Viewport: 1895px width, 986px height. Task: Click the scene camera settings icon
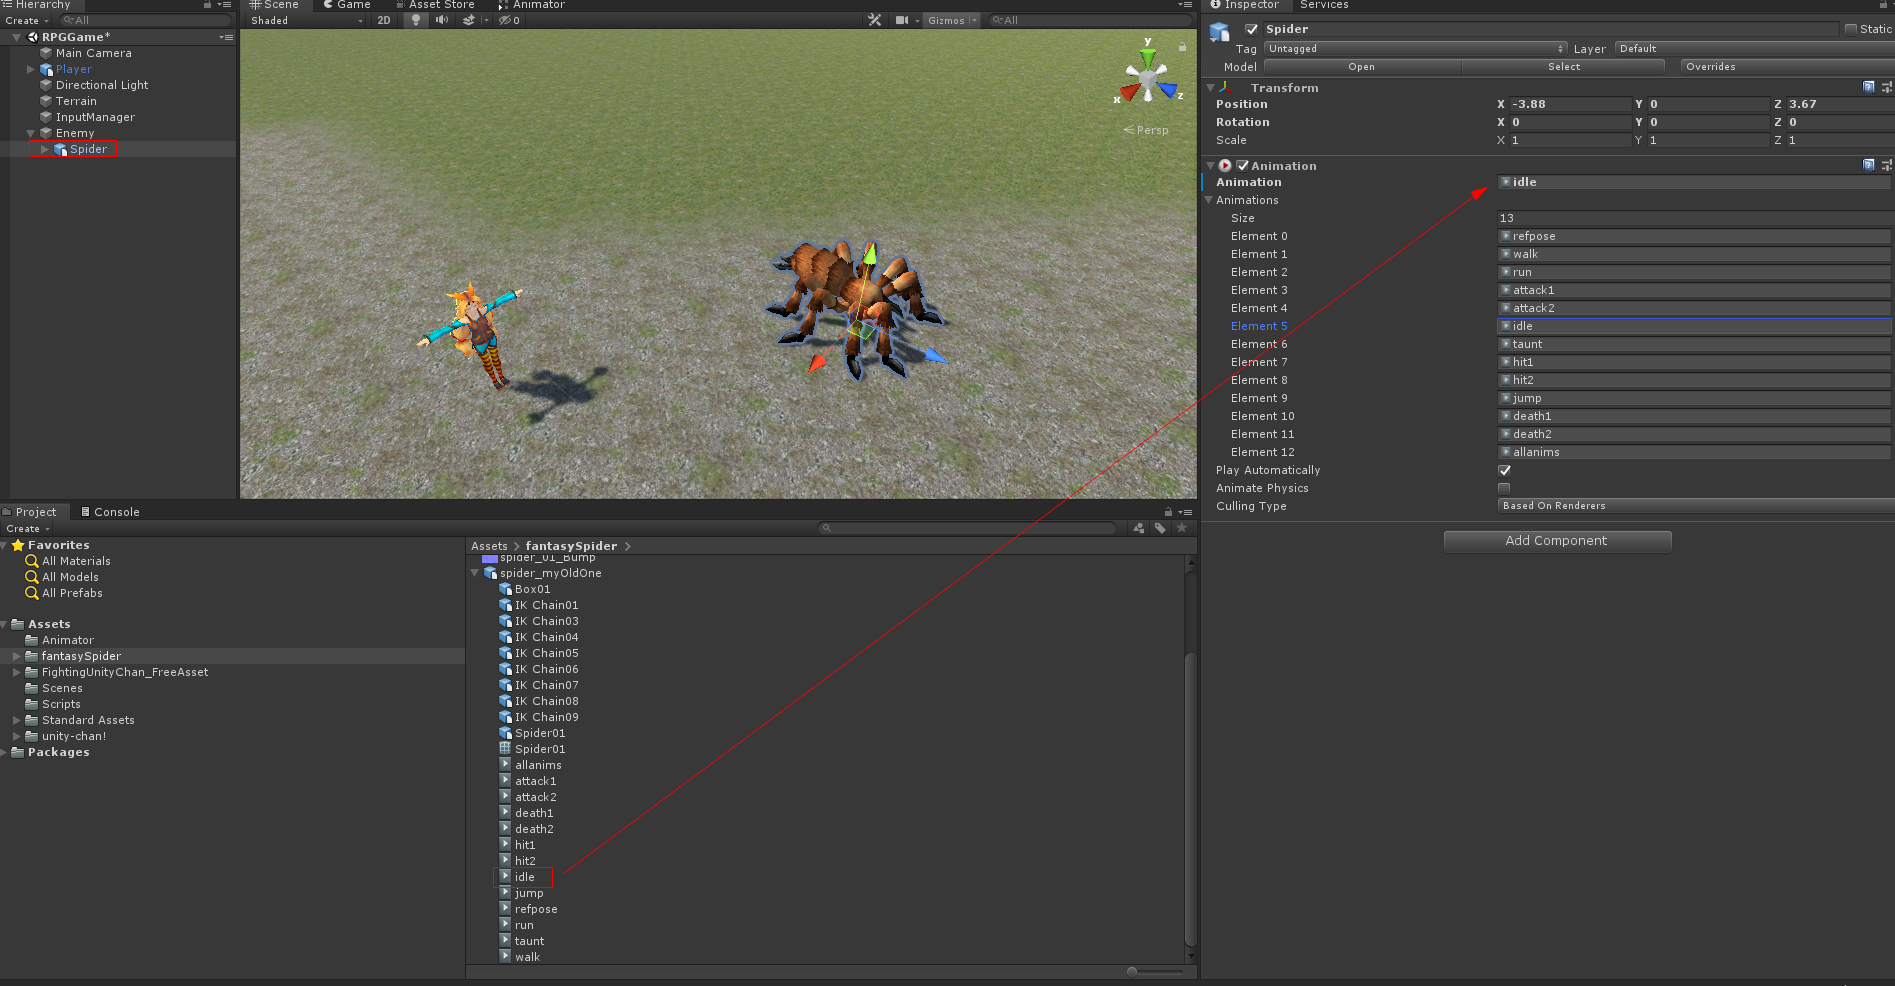[x=902, y=20]
